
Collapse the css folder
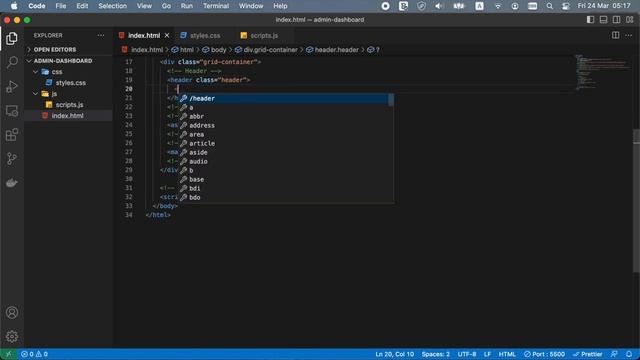pyautogui.click(x=57, y=72)
